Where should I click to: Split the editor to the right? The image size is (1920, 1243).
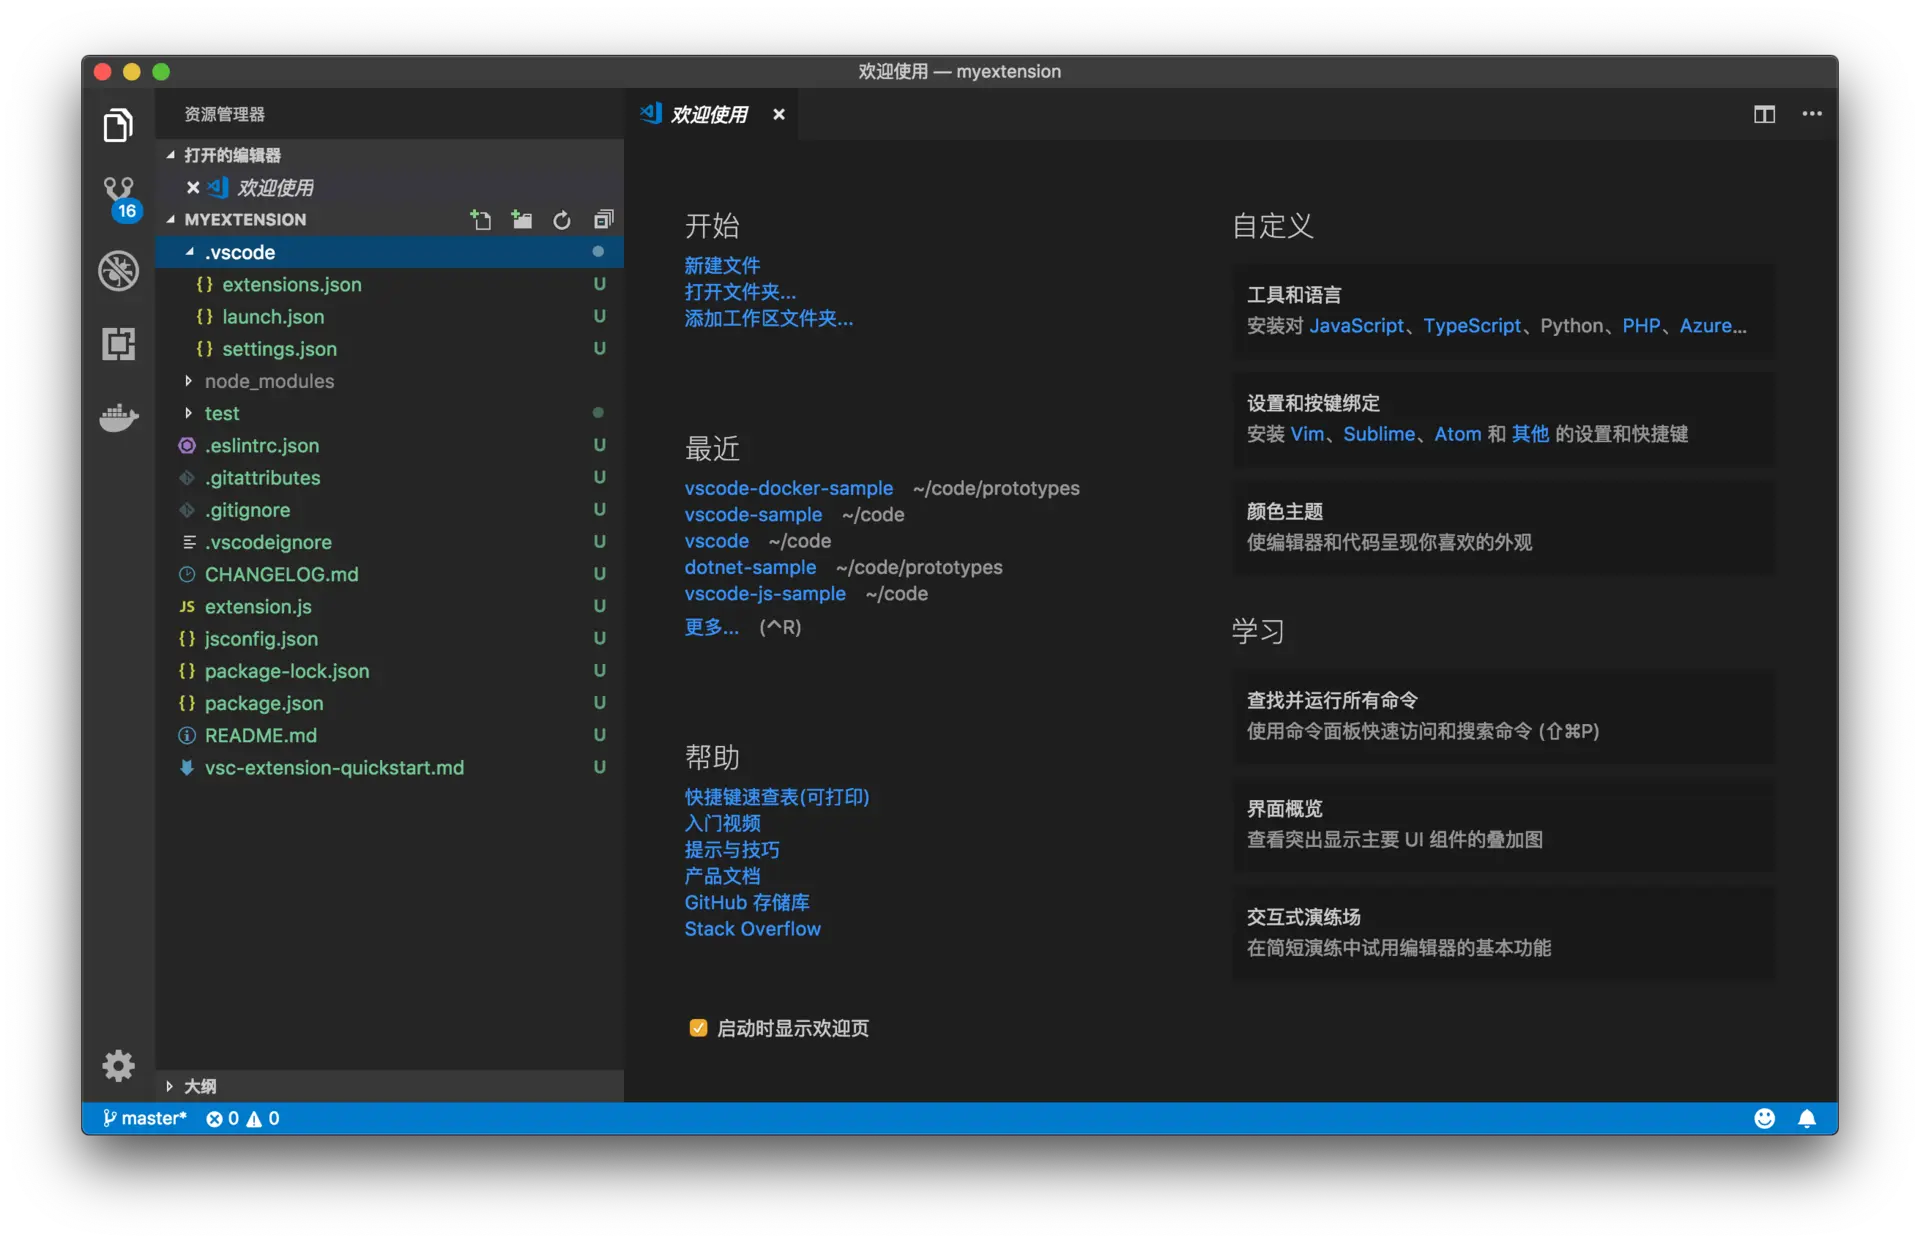(1764, 114)
